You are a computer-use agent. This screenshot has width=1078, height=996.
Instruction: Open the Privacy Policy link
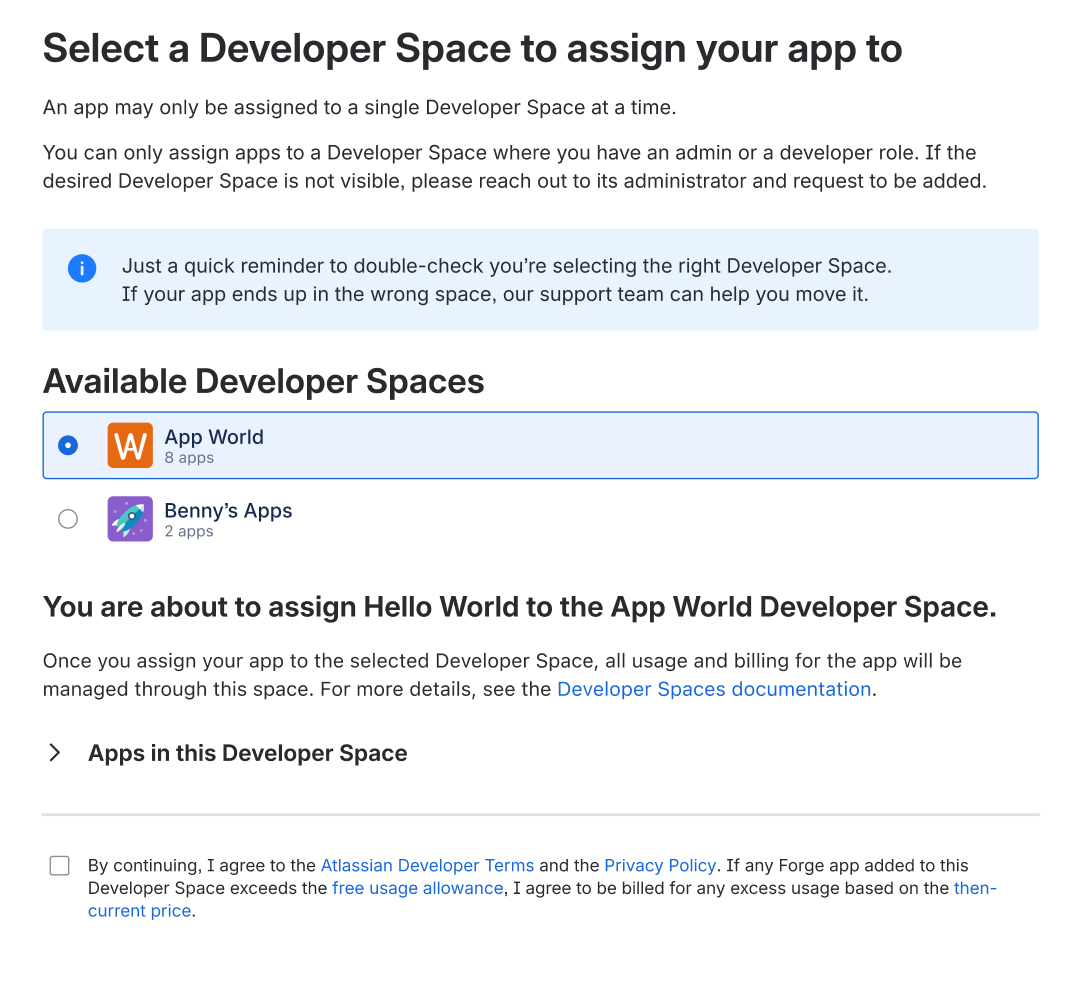pos(660,865)
